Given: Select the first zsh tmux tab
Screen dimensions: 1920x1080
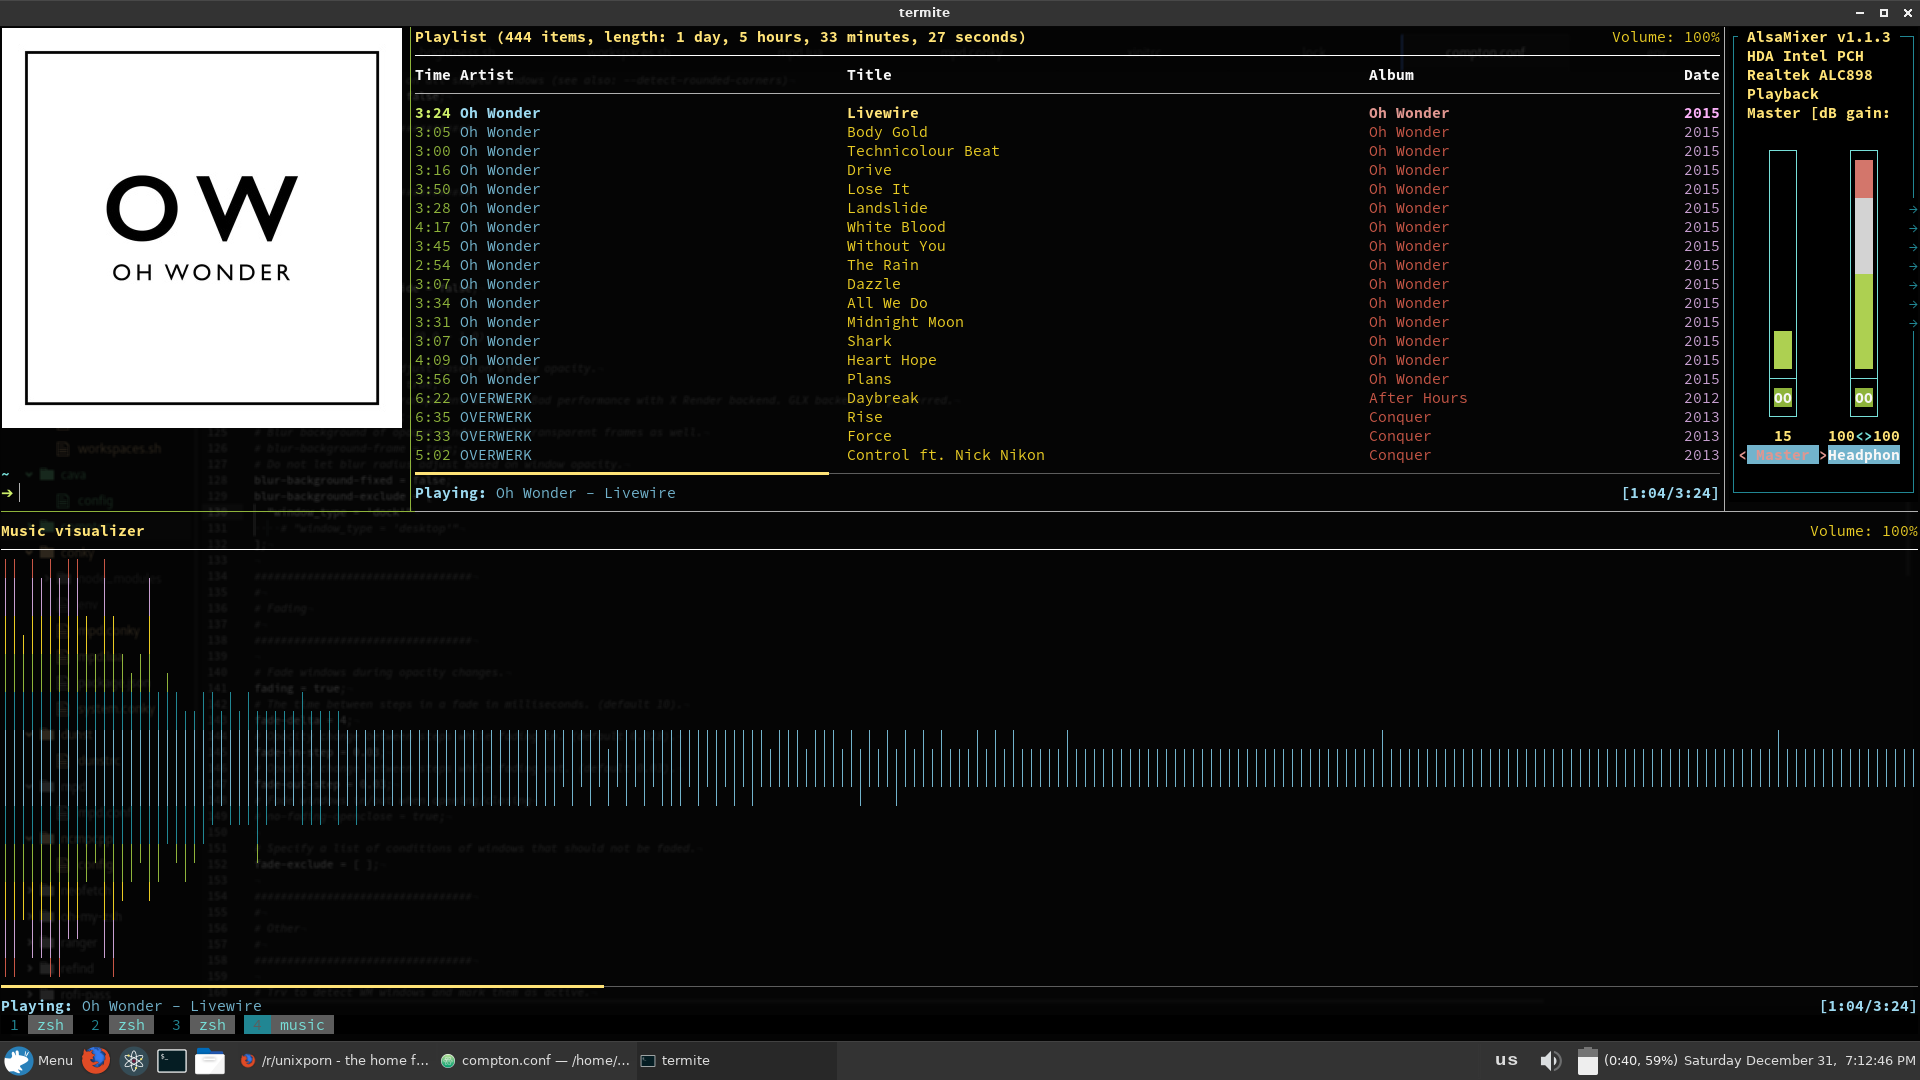Looking at the screenshot, I should tap(50, 1025).
